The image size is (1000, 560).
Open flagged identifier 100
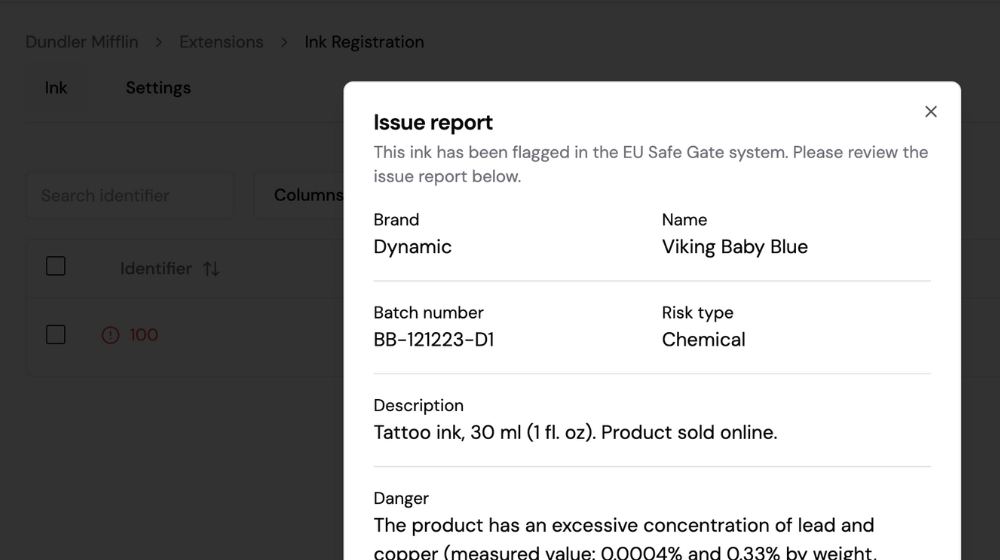(143, 335)
